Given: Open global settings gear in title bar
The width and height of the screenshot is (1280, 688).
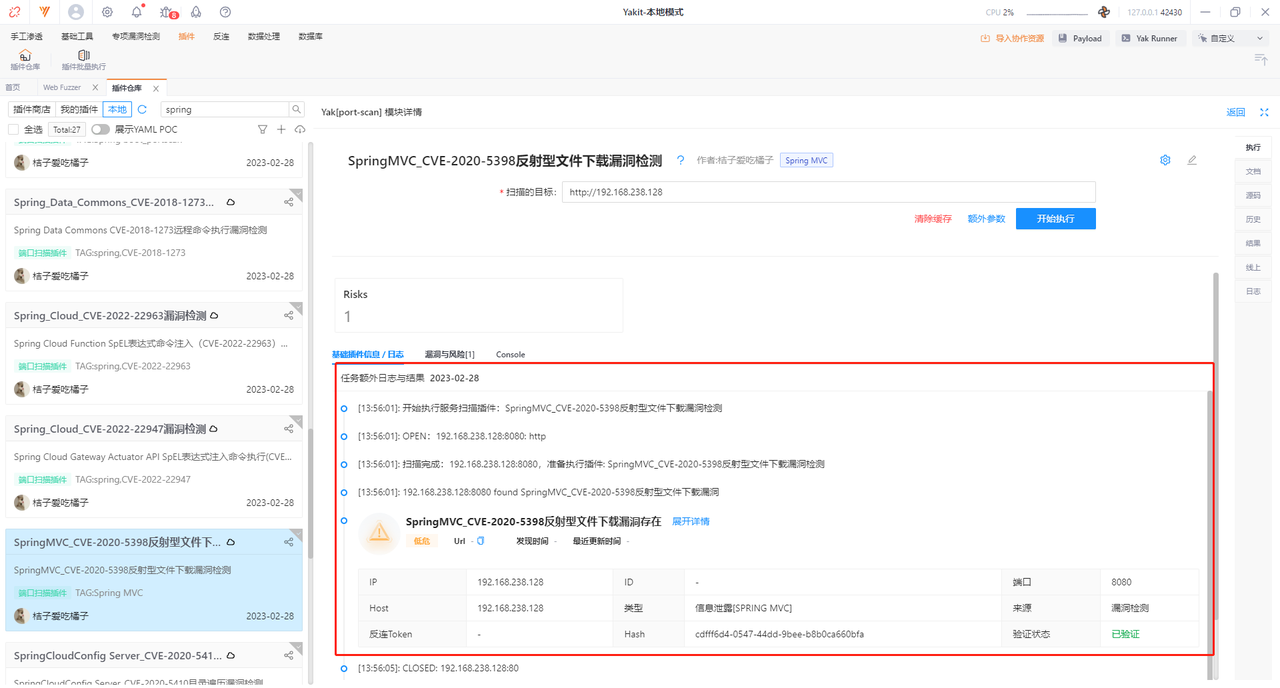Looking at the screenshot, I should click(x=107, y=12).
